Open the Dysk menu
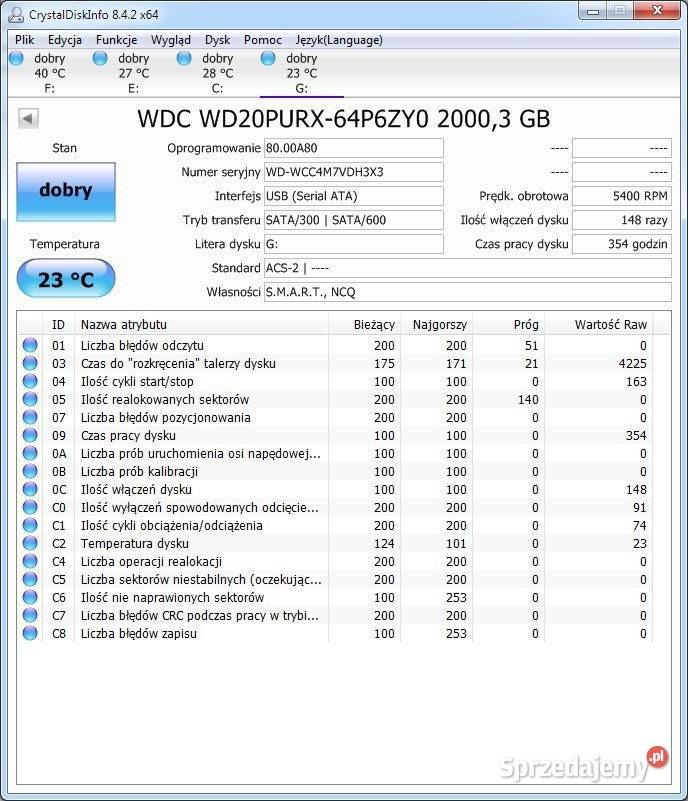This screenshot has width=688, height=801. point(217,40)
